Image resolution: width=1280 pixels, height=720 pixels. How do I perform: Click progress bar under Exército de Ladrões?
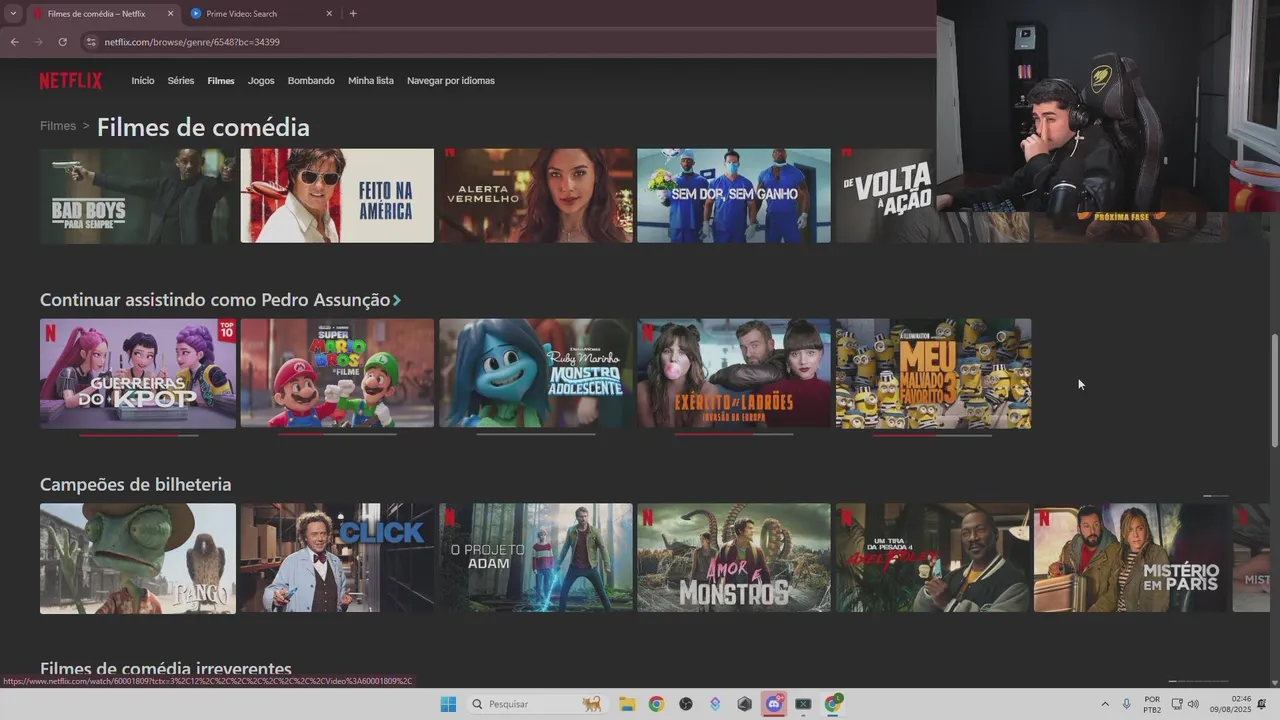pos(734,435)
